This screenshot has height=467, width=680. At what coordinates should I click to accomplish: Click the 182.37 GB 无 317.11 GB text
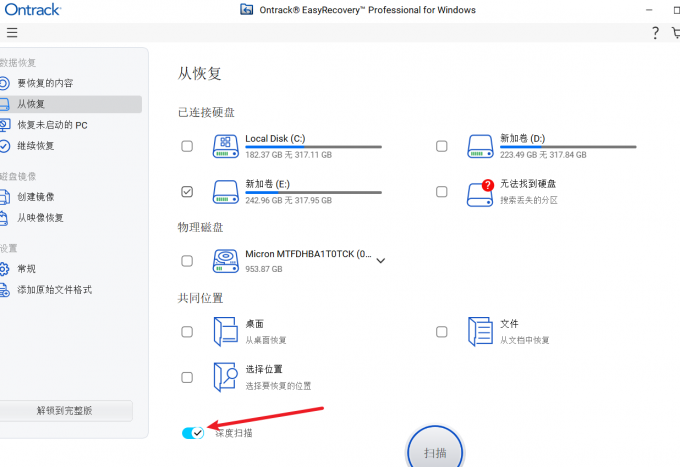288,155
